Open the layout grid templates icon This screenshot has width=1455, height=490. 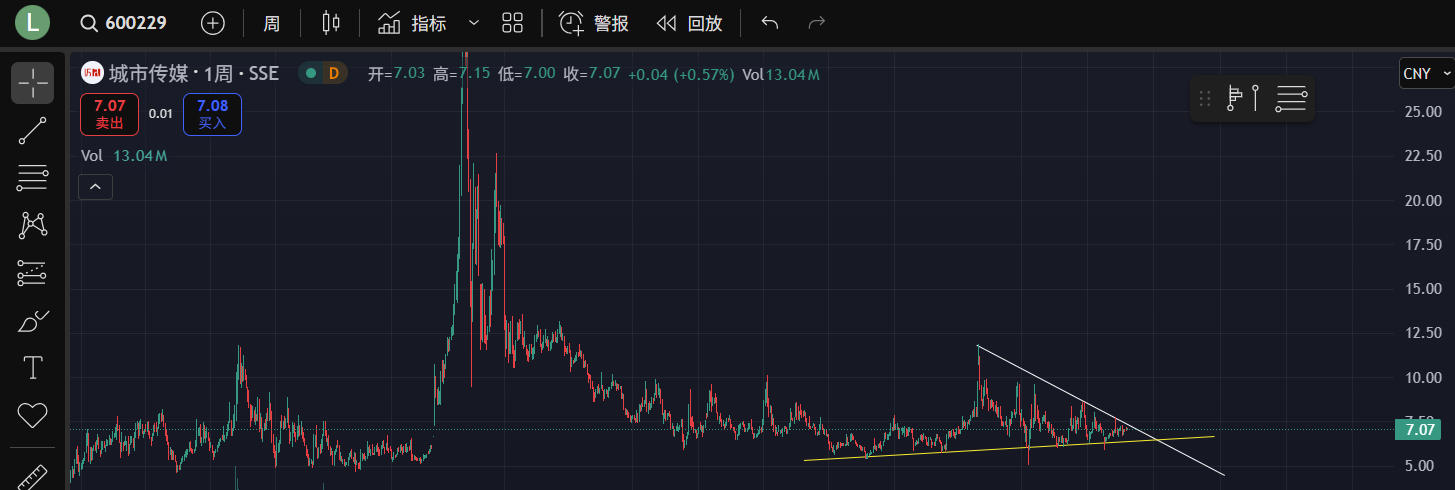coord(513,23)
